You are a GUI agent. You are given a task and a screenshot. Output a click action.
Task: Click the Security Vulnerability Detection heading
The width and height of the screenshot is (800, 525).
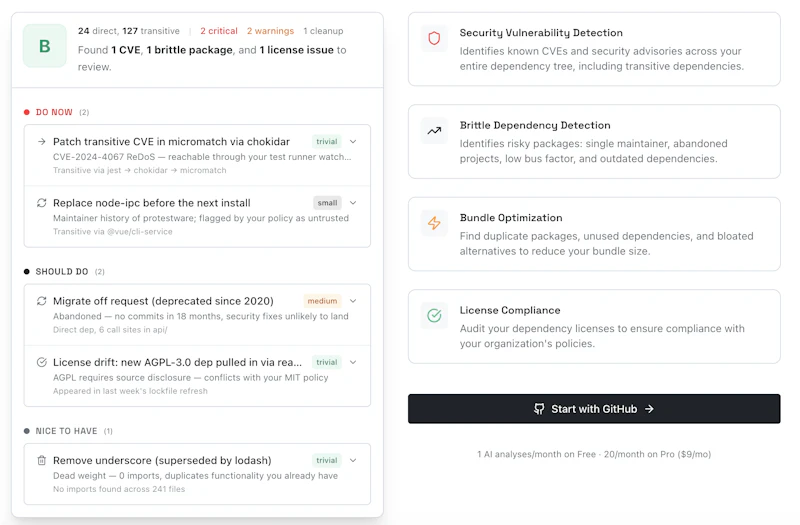coord(541,33)
